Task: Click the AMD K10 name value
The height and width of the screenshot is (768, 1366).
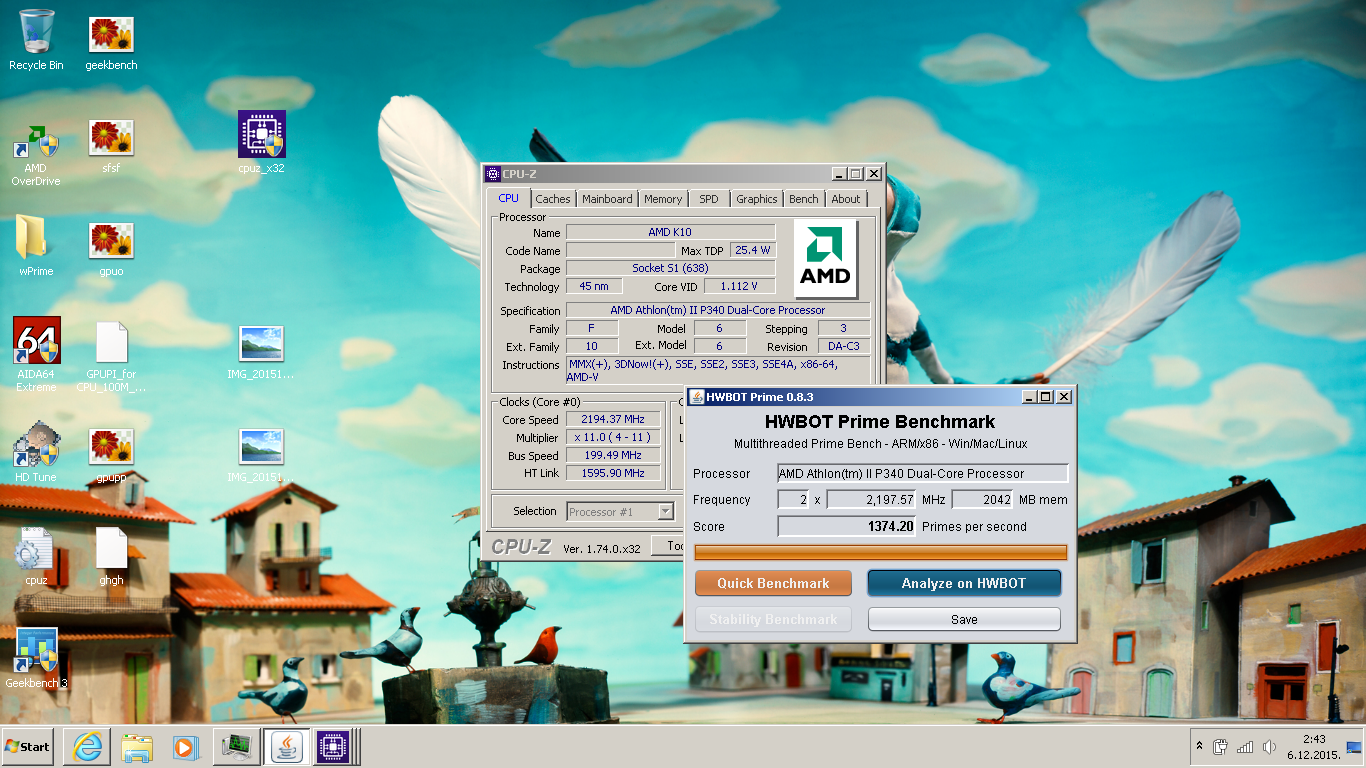Action: (670, 232)
